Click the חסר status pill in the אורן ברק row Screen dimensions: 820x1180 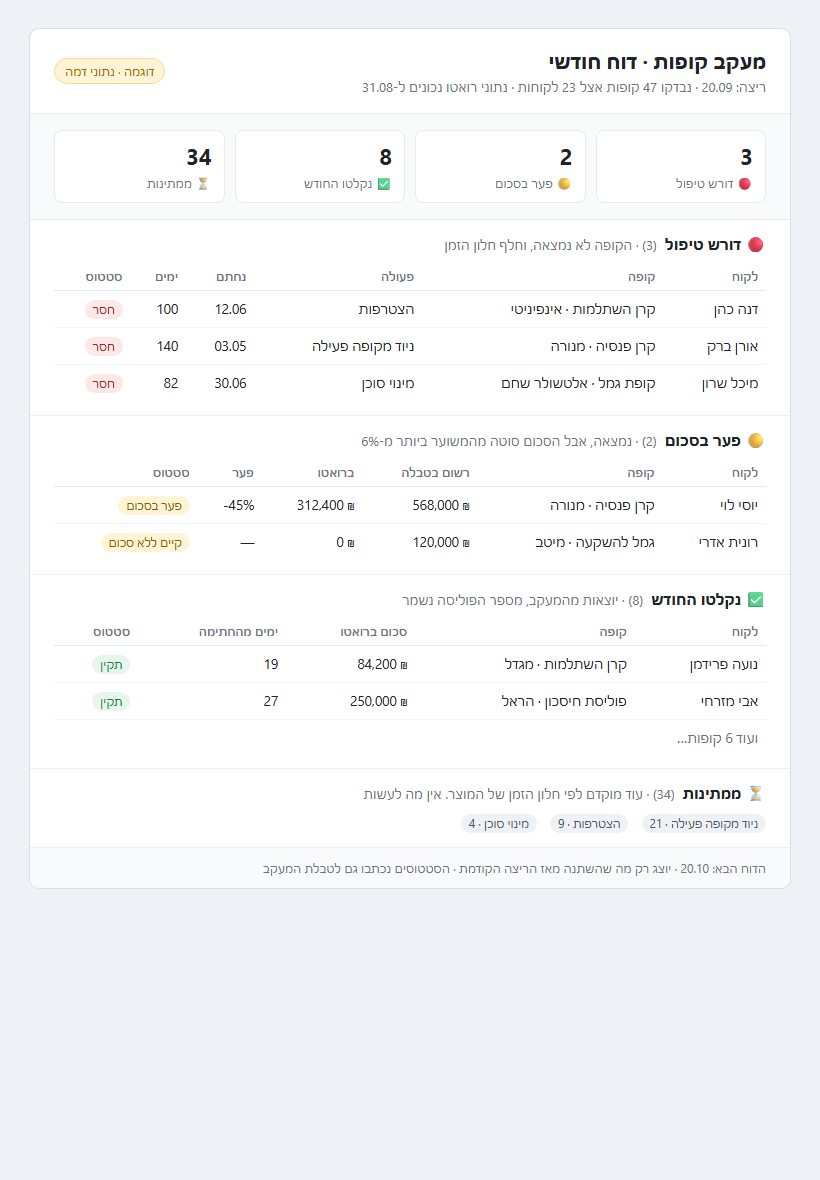pos(104,346)
